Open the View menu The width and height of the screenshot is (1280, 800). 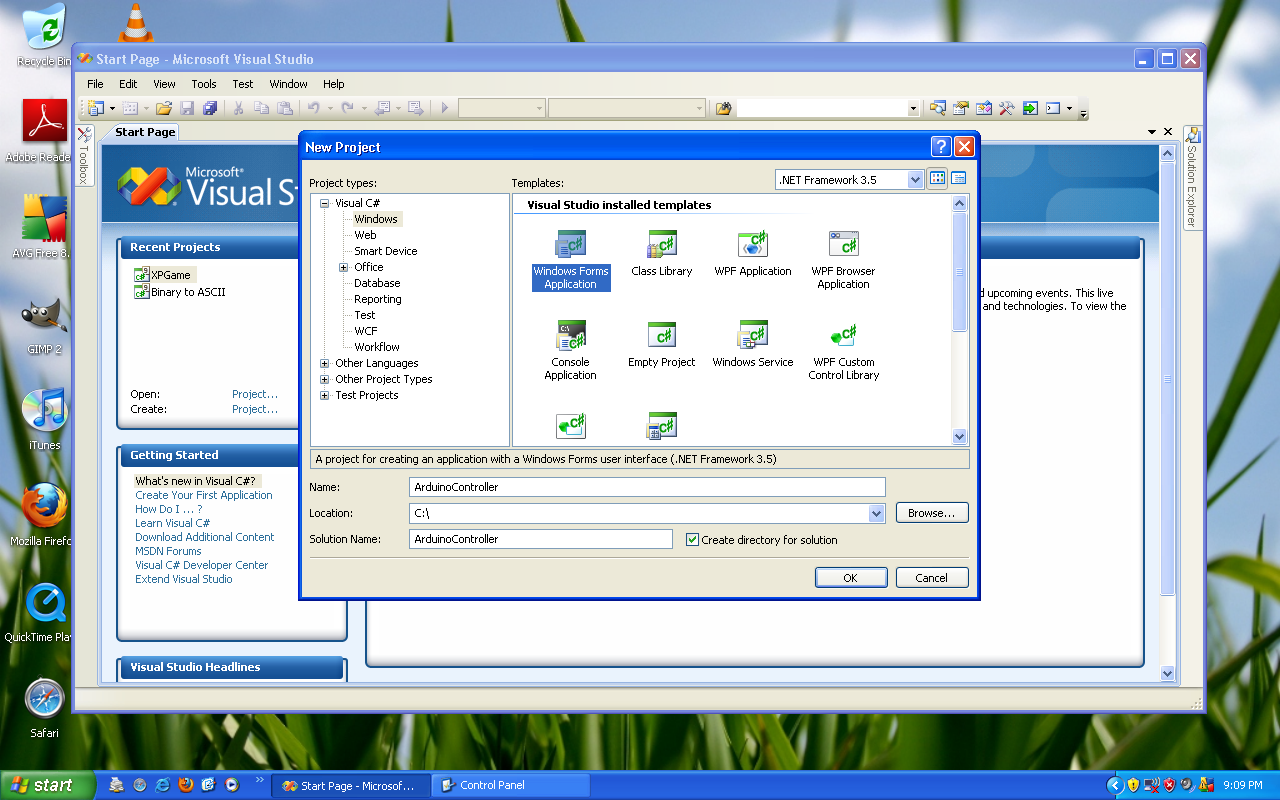pos(164,84)
